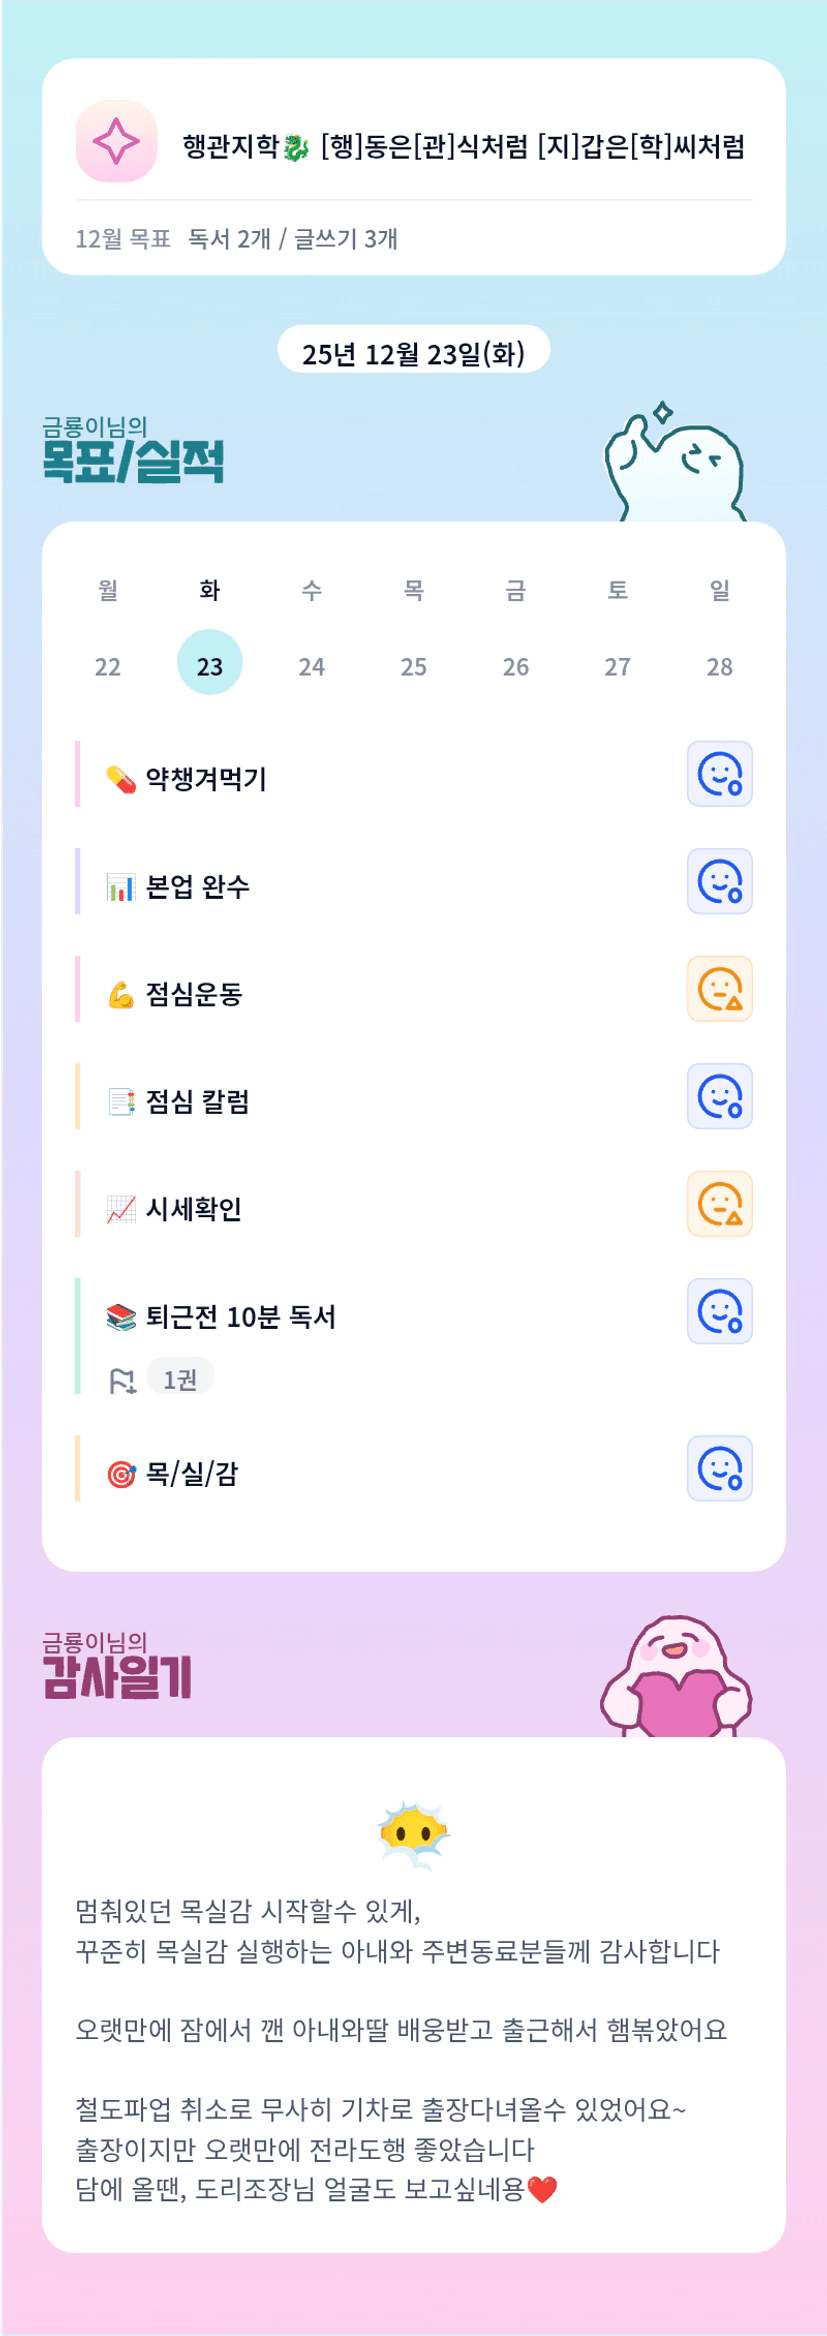Screen dimensions: 827x2336
Task: Select Monday 22 in week calendar
Action: point(108,666)
